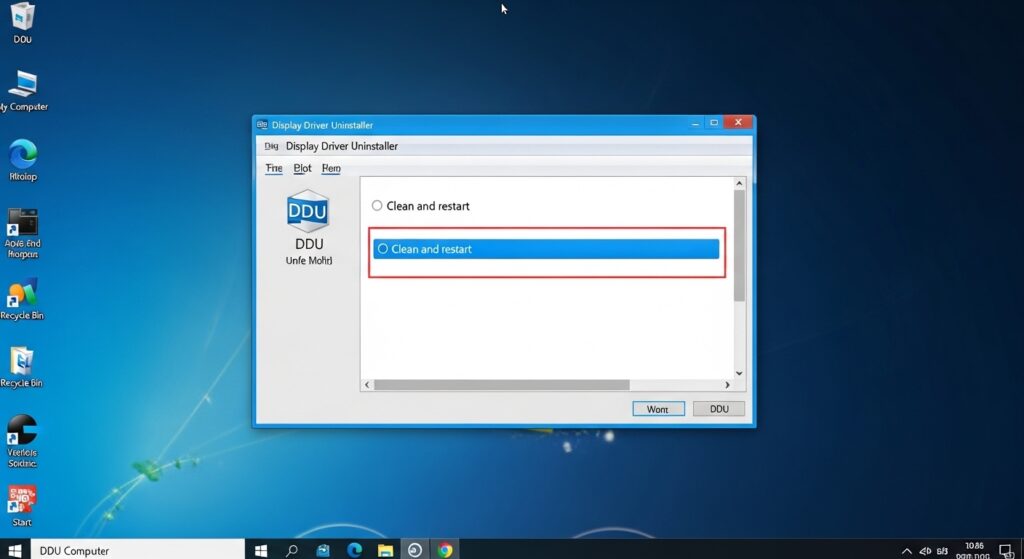The width and height of the screenshot is (1024, 559).
Task: Click the vertical scrollbar thumb in the list
Action: coord(739,246)
